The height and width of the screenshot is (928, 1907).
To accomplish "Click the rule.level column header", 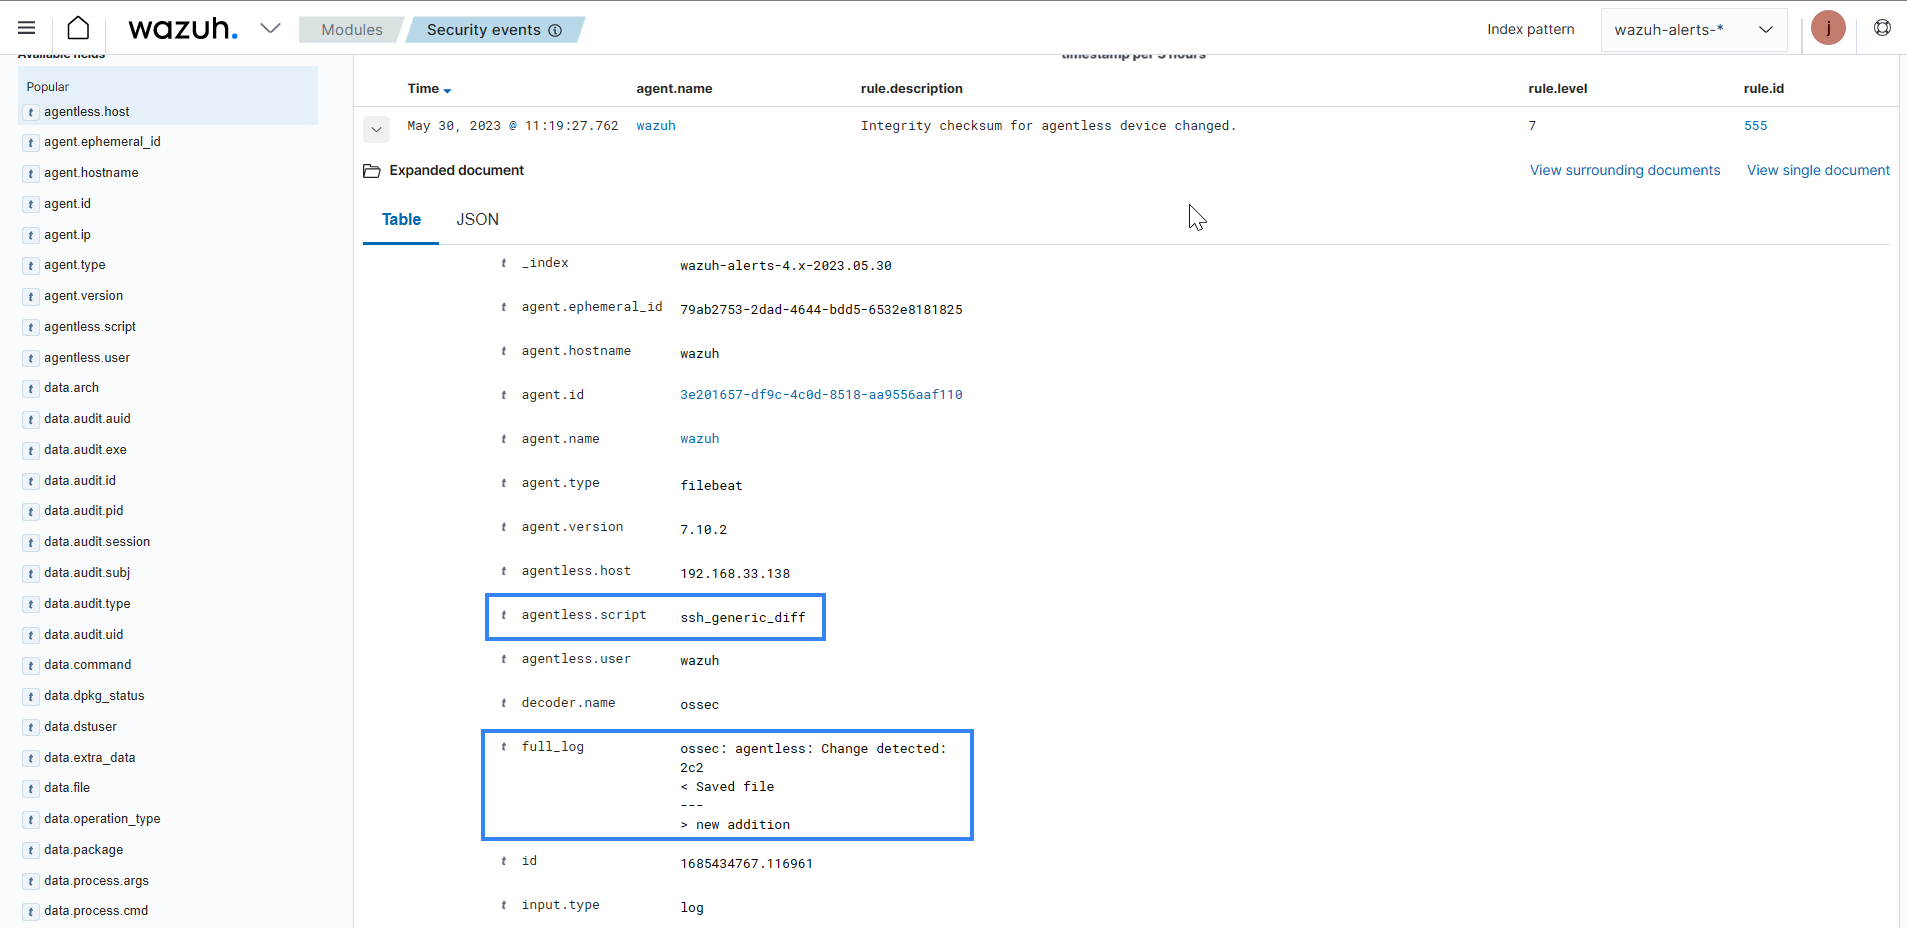I will (1557, 89).
